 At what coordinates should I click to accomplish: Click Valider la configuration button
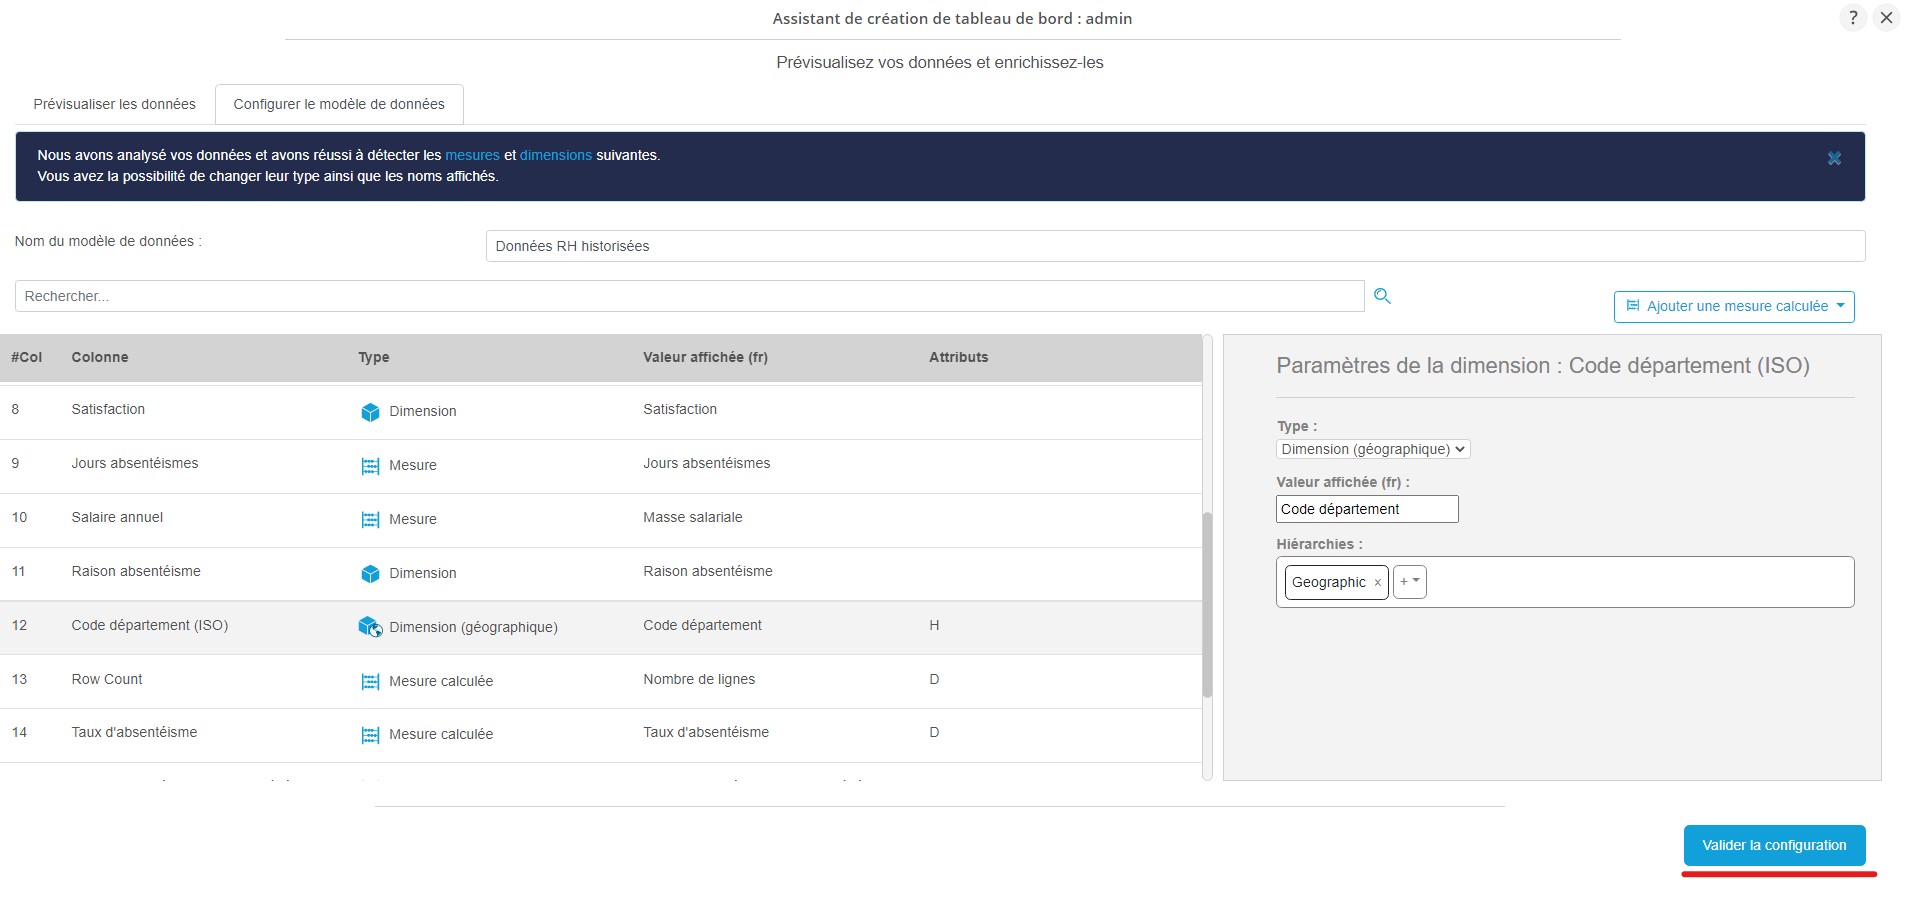click(1774, 846)
